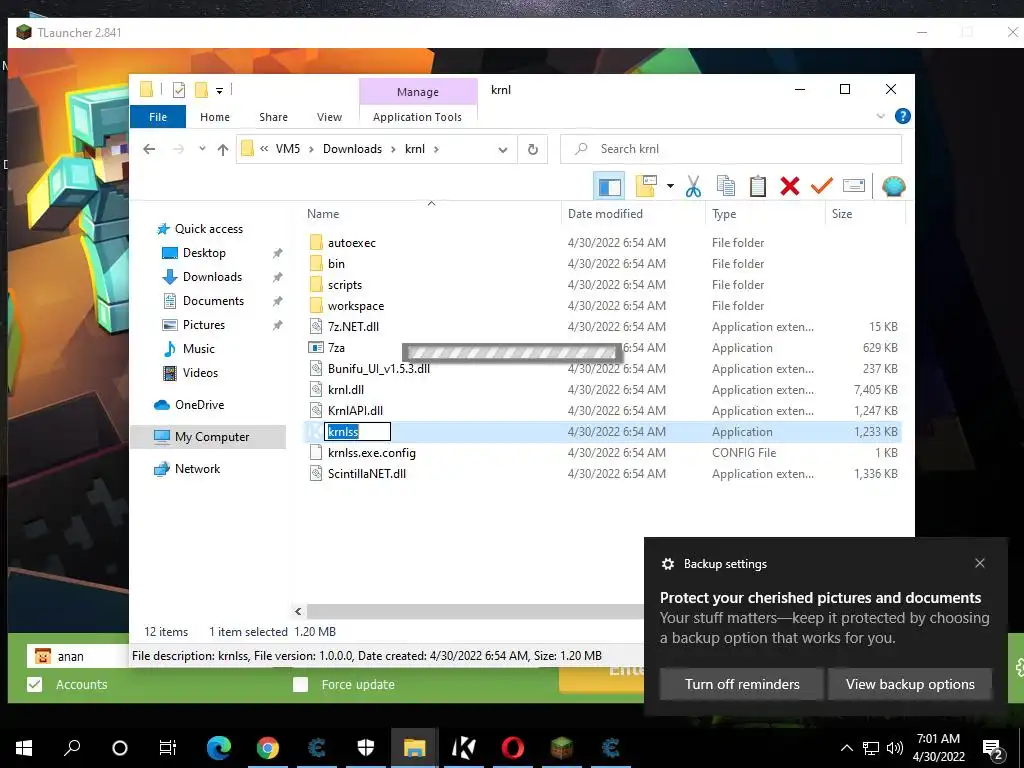Click the Properties icon in title bar
Screen dimensions: 1024x768
click(178, 90)
